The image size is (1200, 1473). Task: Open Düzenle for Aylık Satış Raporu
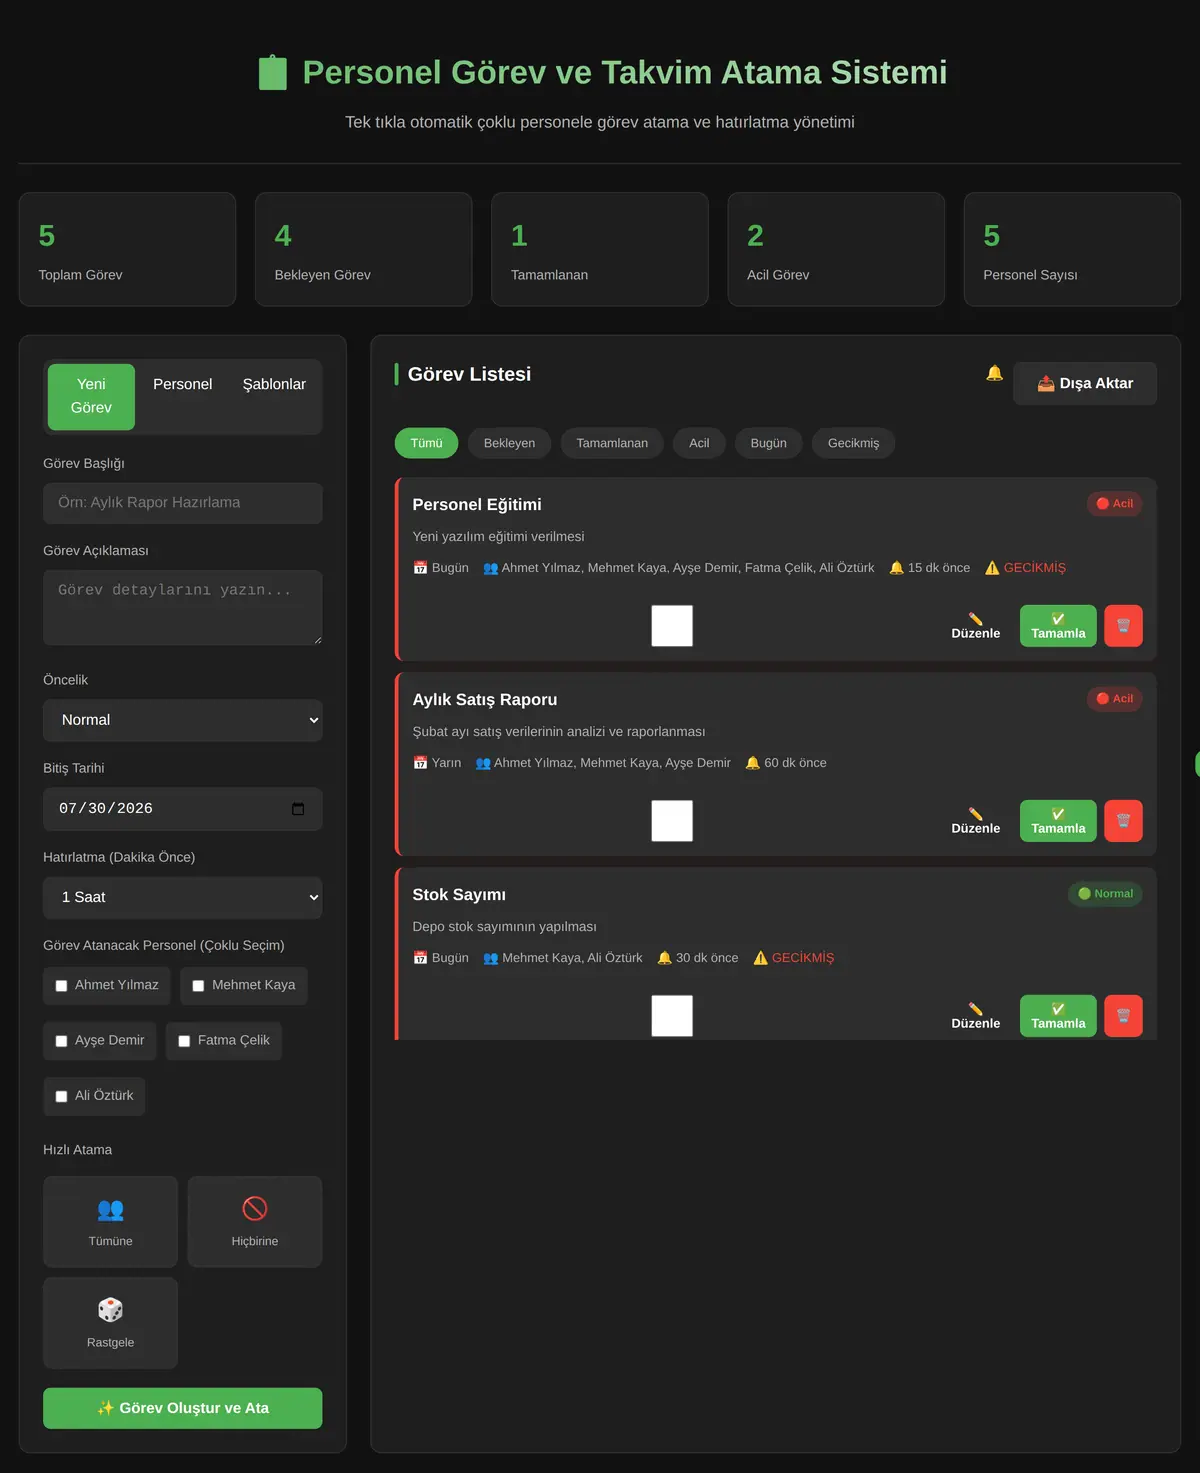[975, 821]
